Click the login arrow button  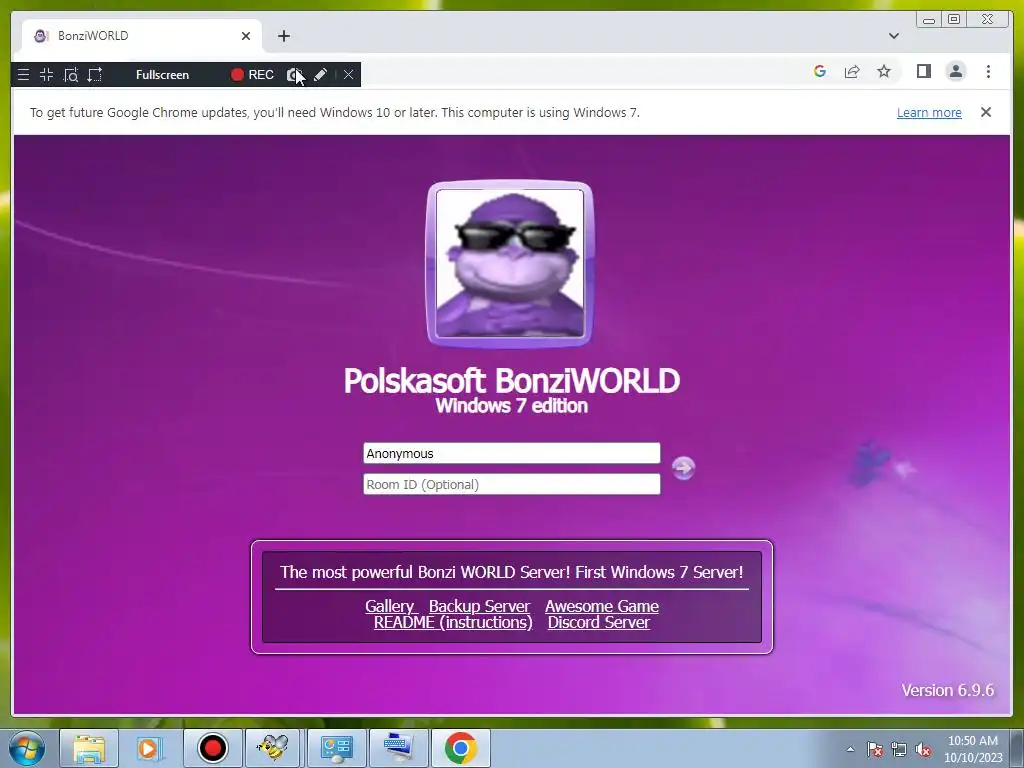coord(683,468)
